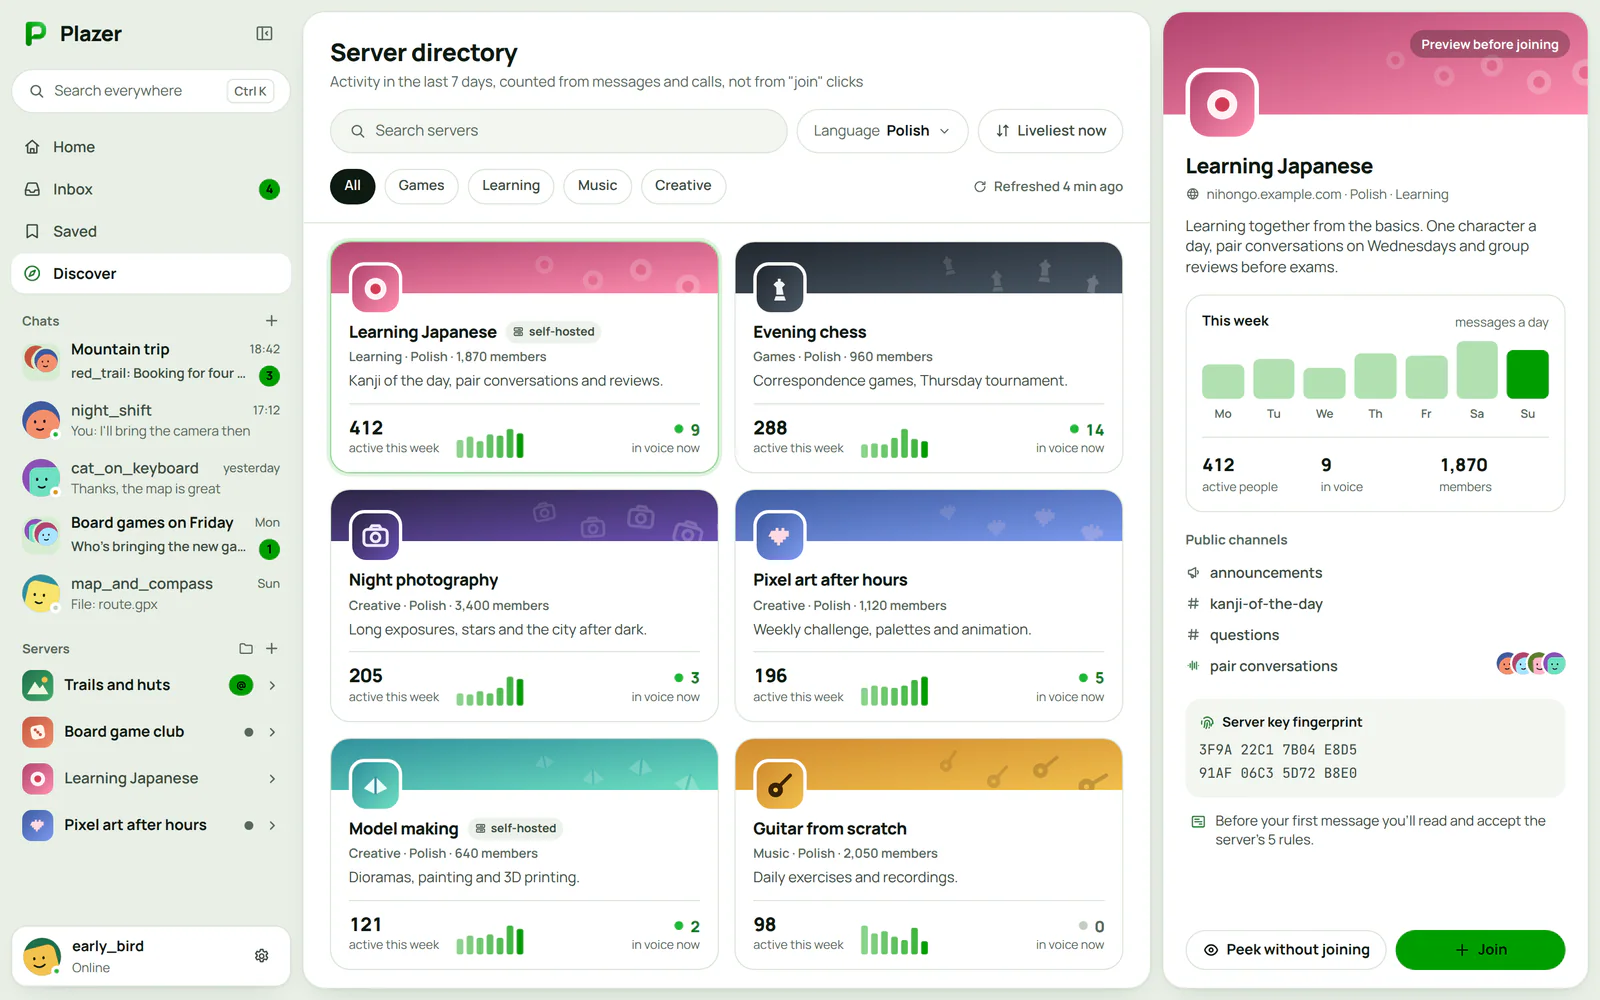The image size is (1600, 1000).
Task: Click the Learning Japanese card icon
Action: tap(375, 289)
